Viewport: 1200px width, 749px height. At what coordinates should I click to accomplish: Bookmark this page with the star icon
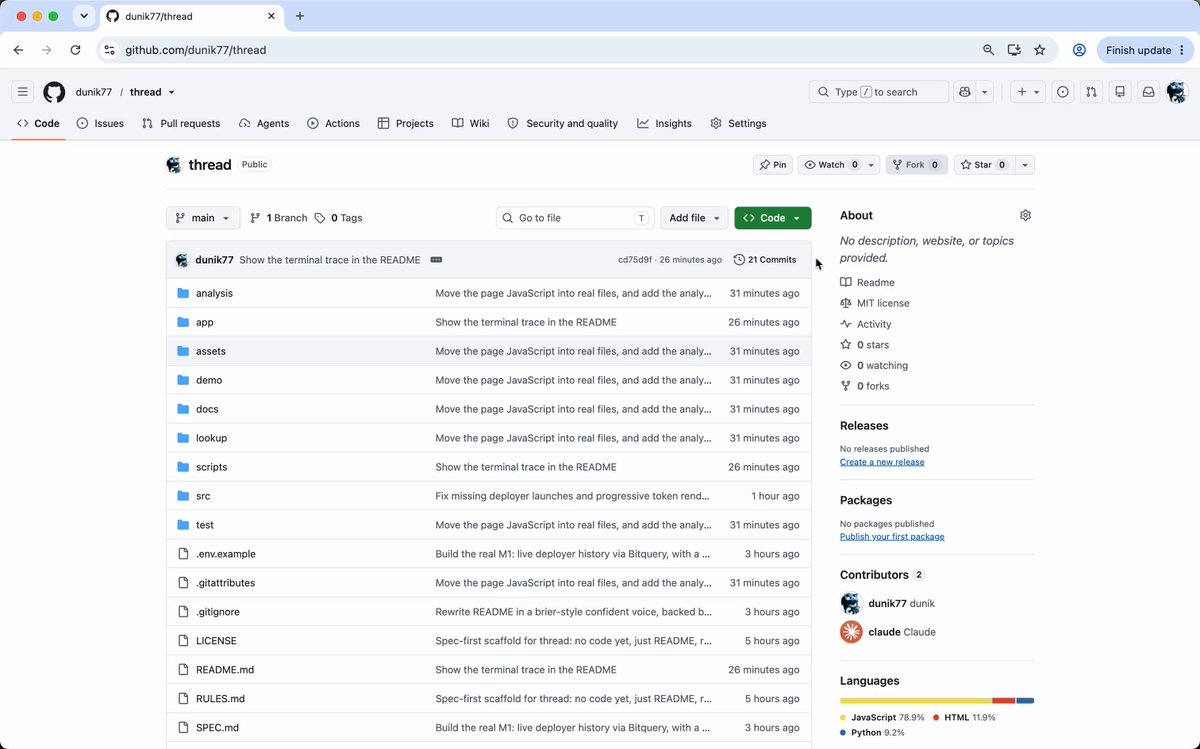pos(1040,50)
